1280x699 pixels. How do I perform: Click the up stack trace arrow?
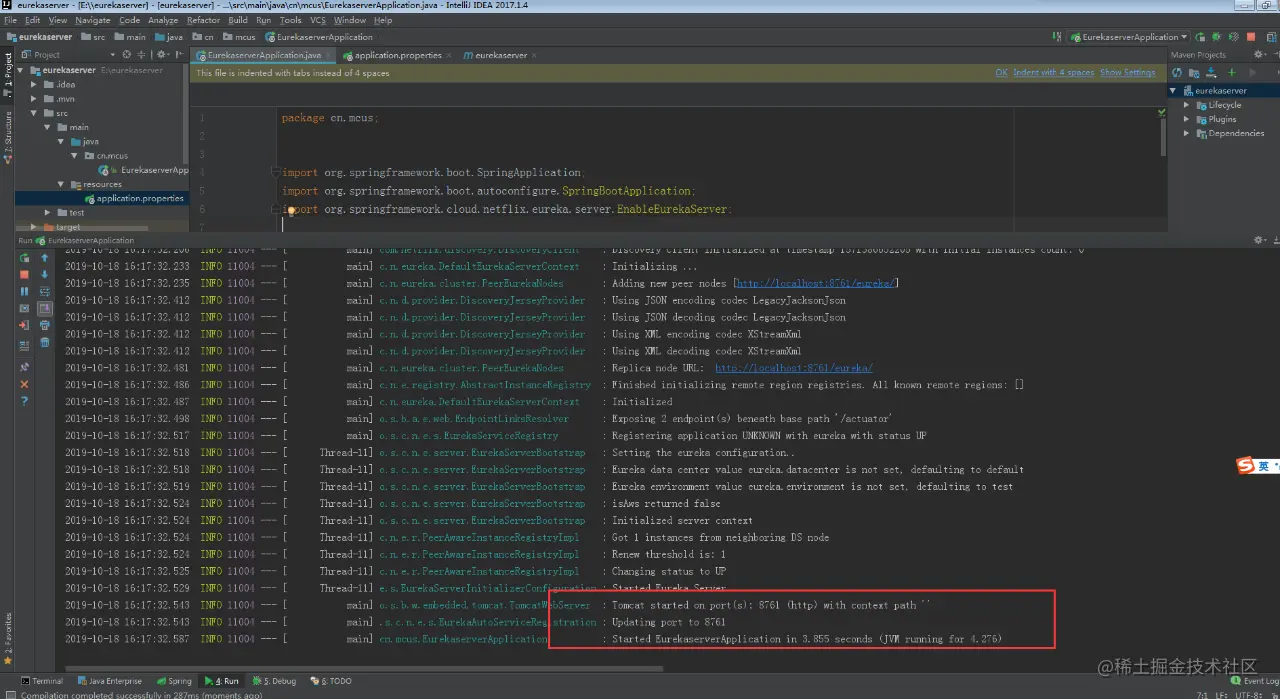[45, 257]
